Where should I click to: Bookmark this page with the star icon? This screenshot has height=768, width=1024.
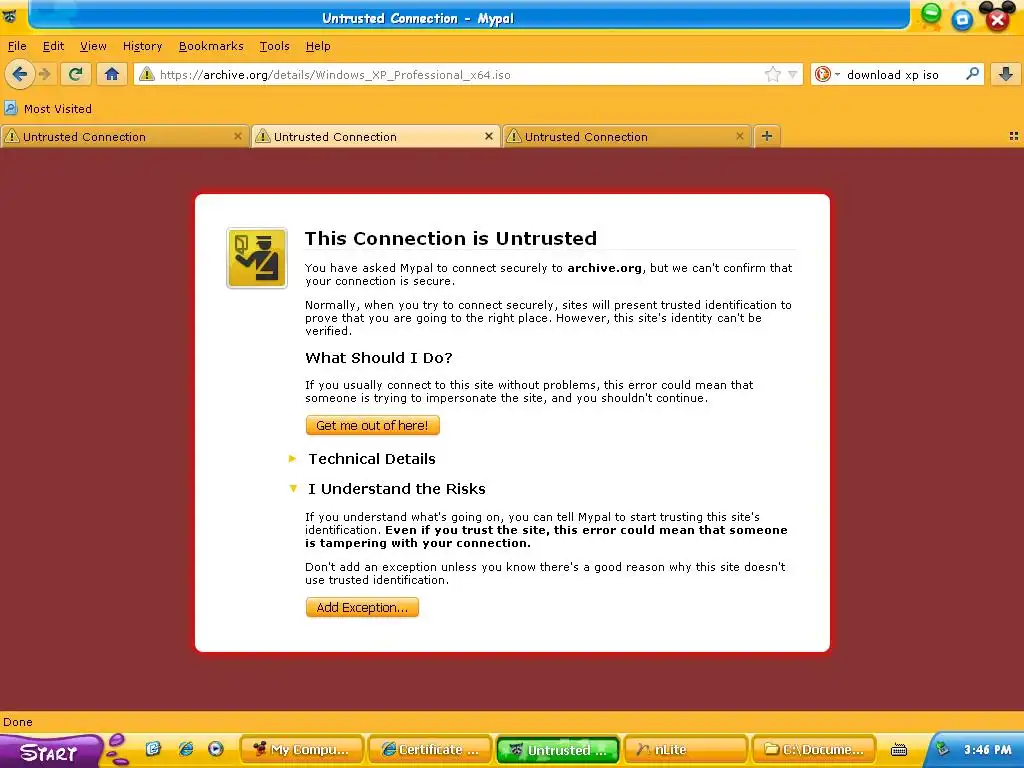click(773, 74)
